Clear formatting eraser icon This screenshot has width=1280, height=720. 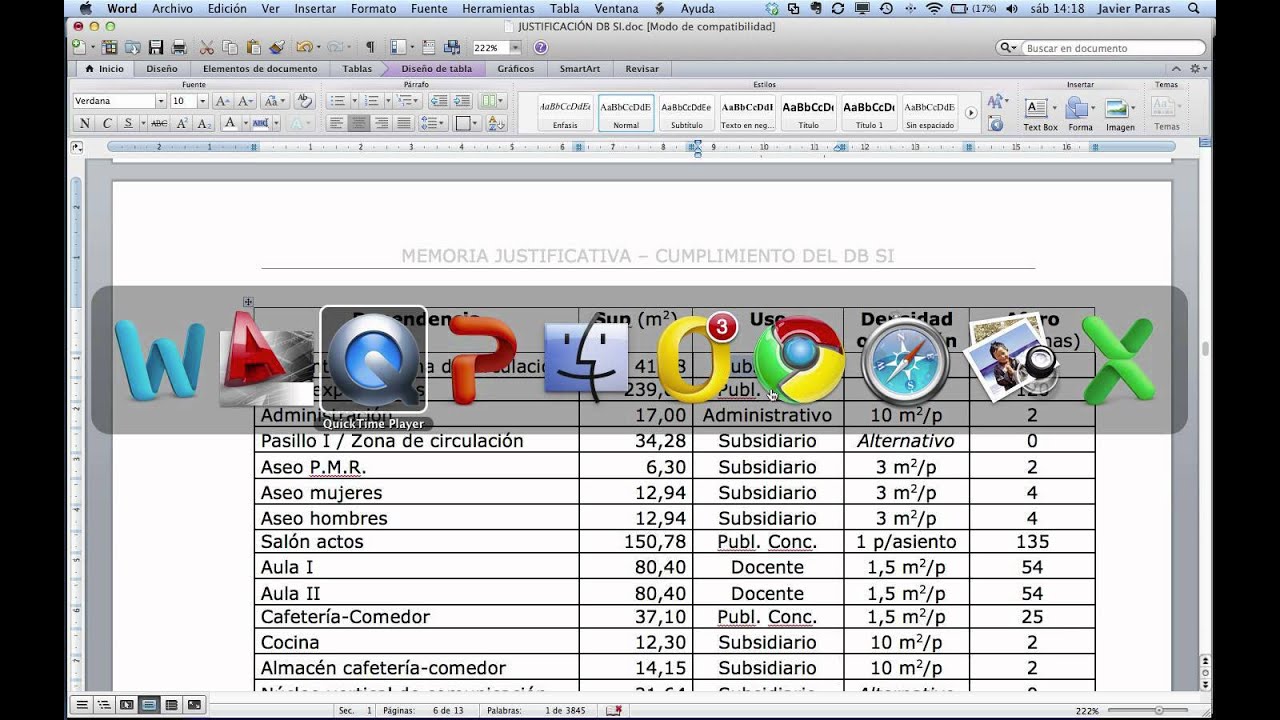click(x=305, y=101)
